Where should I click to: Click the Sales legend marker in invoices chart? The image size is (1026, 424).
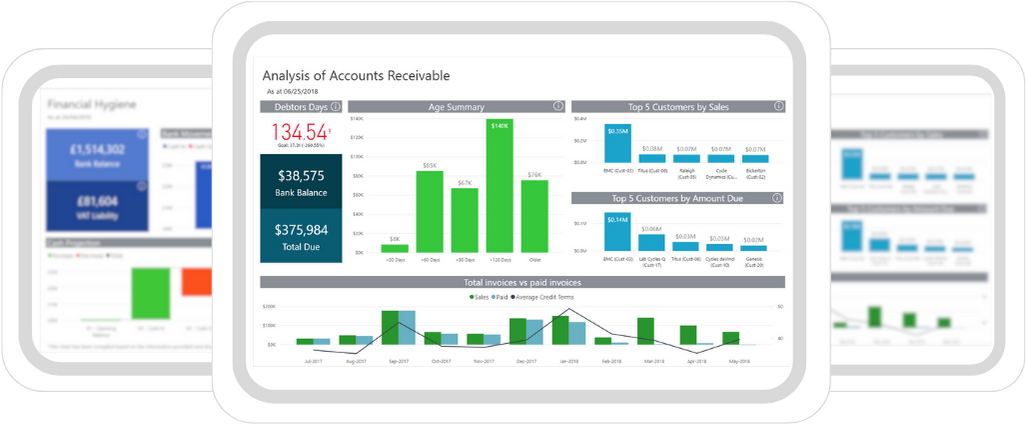tap(471, 297)
